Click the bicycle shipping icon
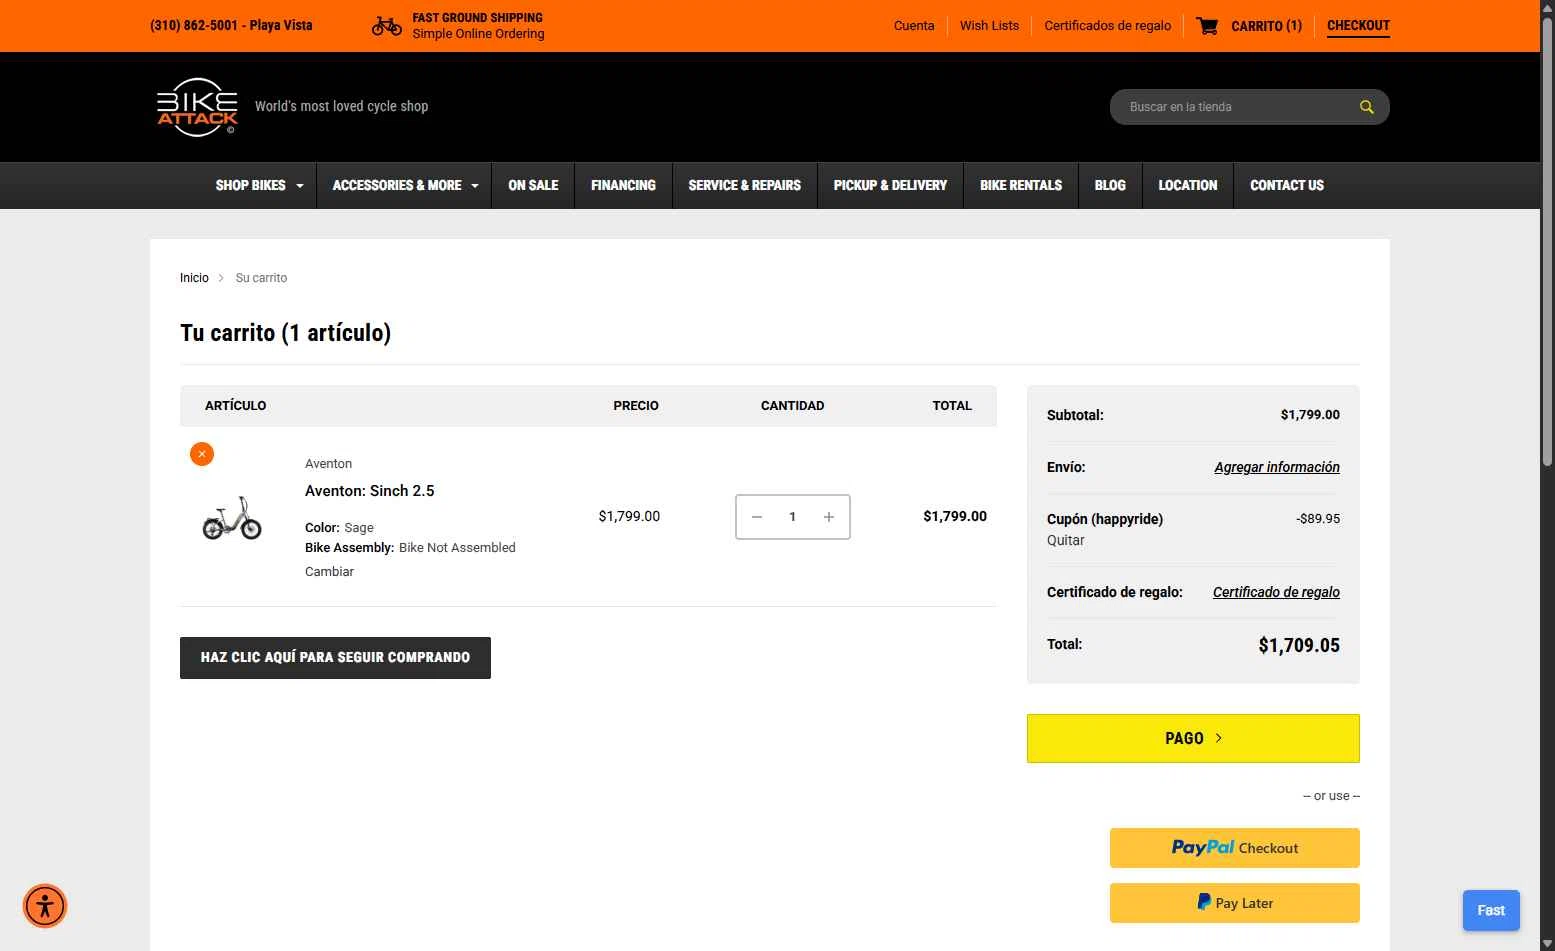 [x=387, y=26]
